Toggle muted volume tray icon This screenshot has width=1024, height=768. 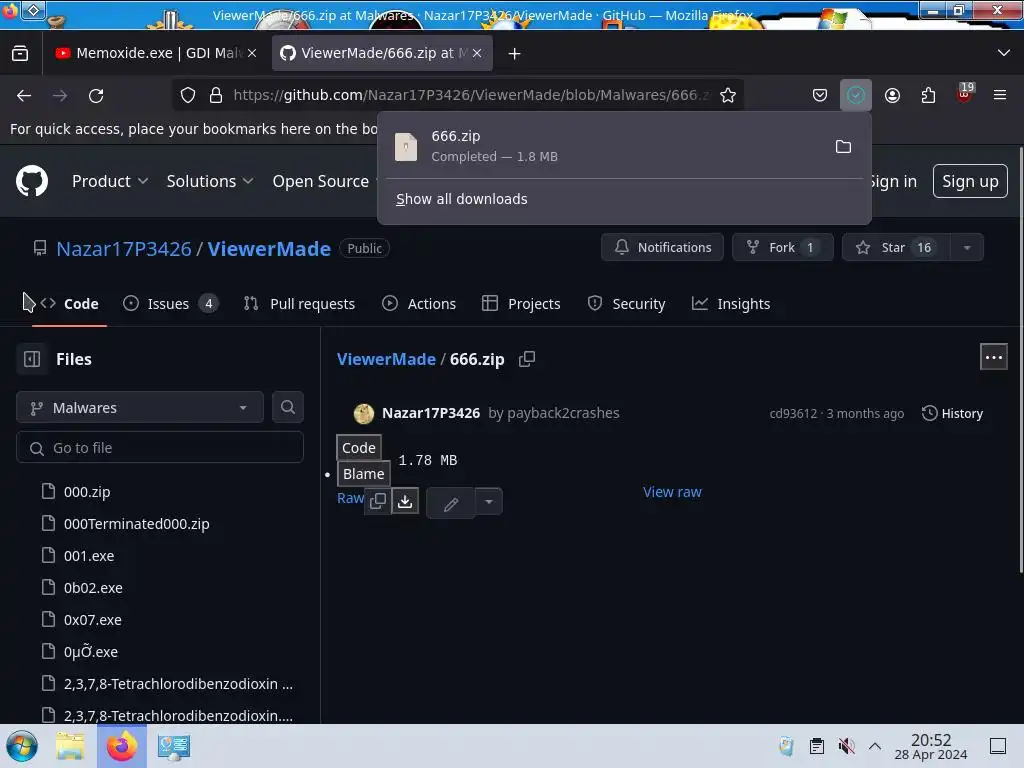coord(846,746)
